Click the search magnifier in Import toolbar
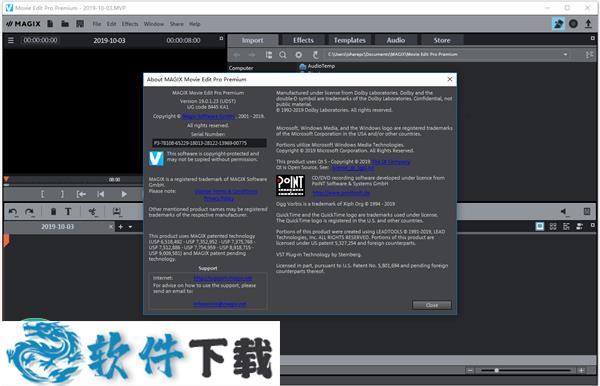The width and height of the screenshot is (600, 386). coord(283,55)
